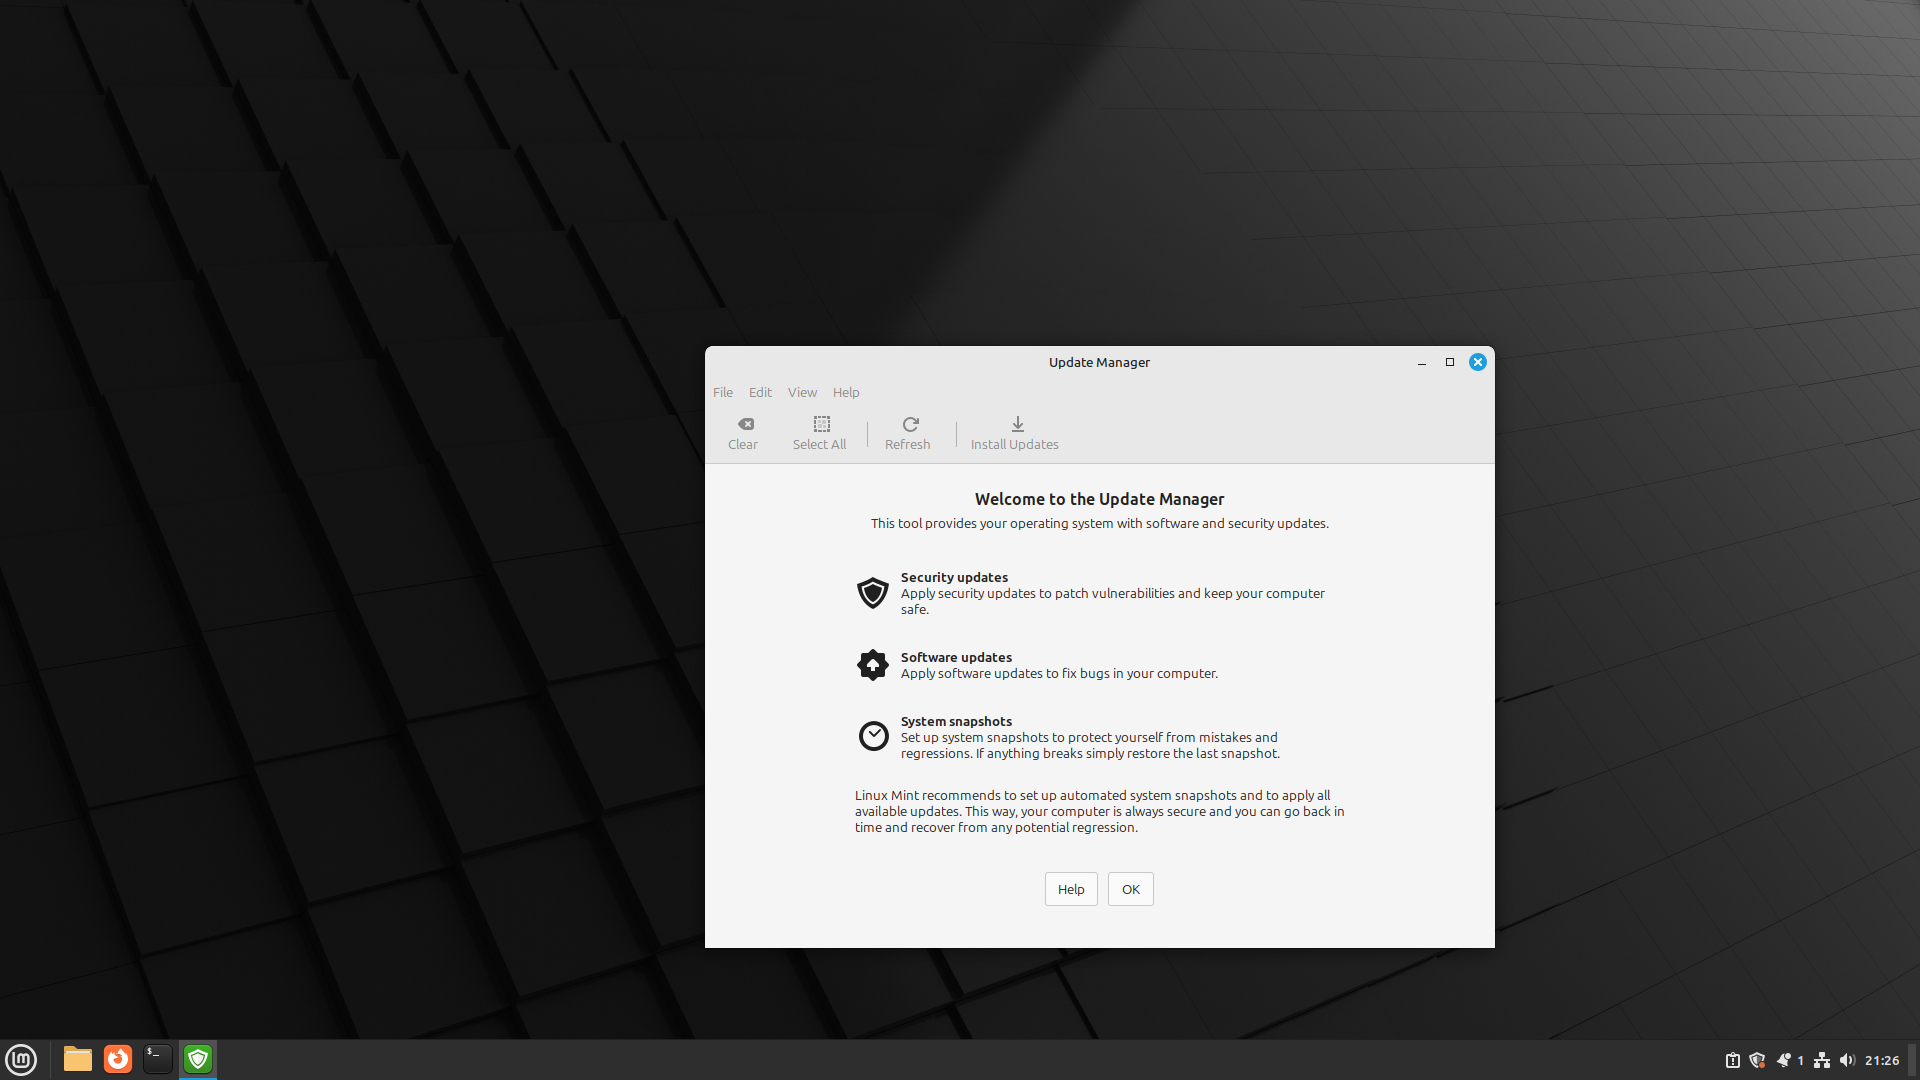
Task: Open the Update Manager shield from the taskbar
Action: pos(197,1059)
